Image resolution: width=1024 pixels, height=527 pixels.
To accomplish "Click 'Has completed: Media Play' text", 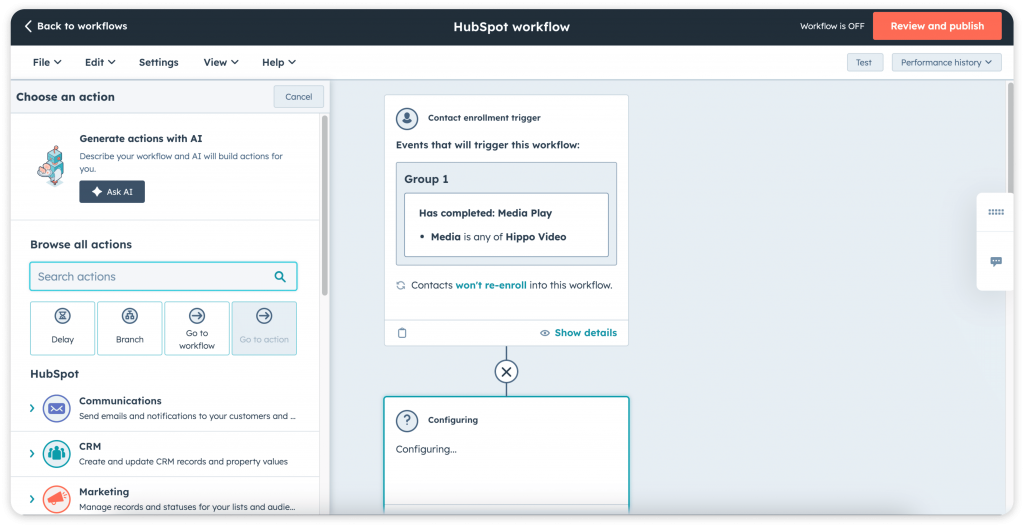I will point(485,213).
